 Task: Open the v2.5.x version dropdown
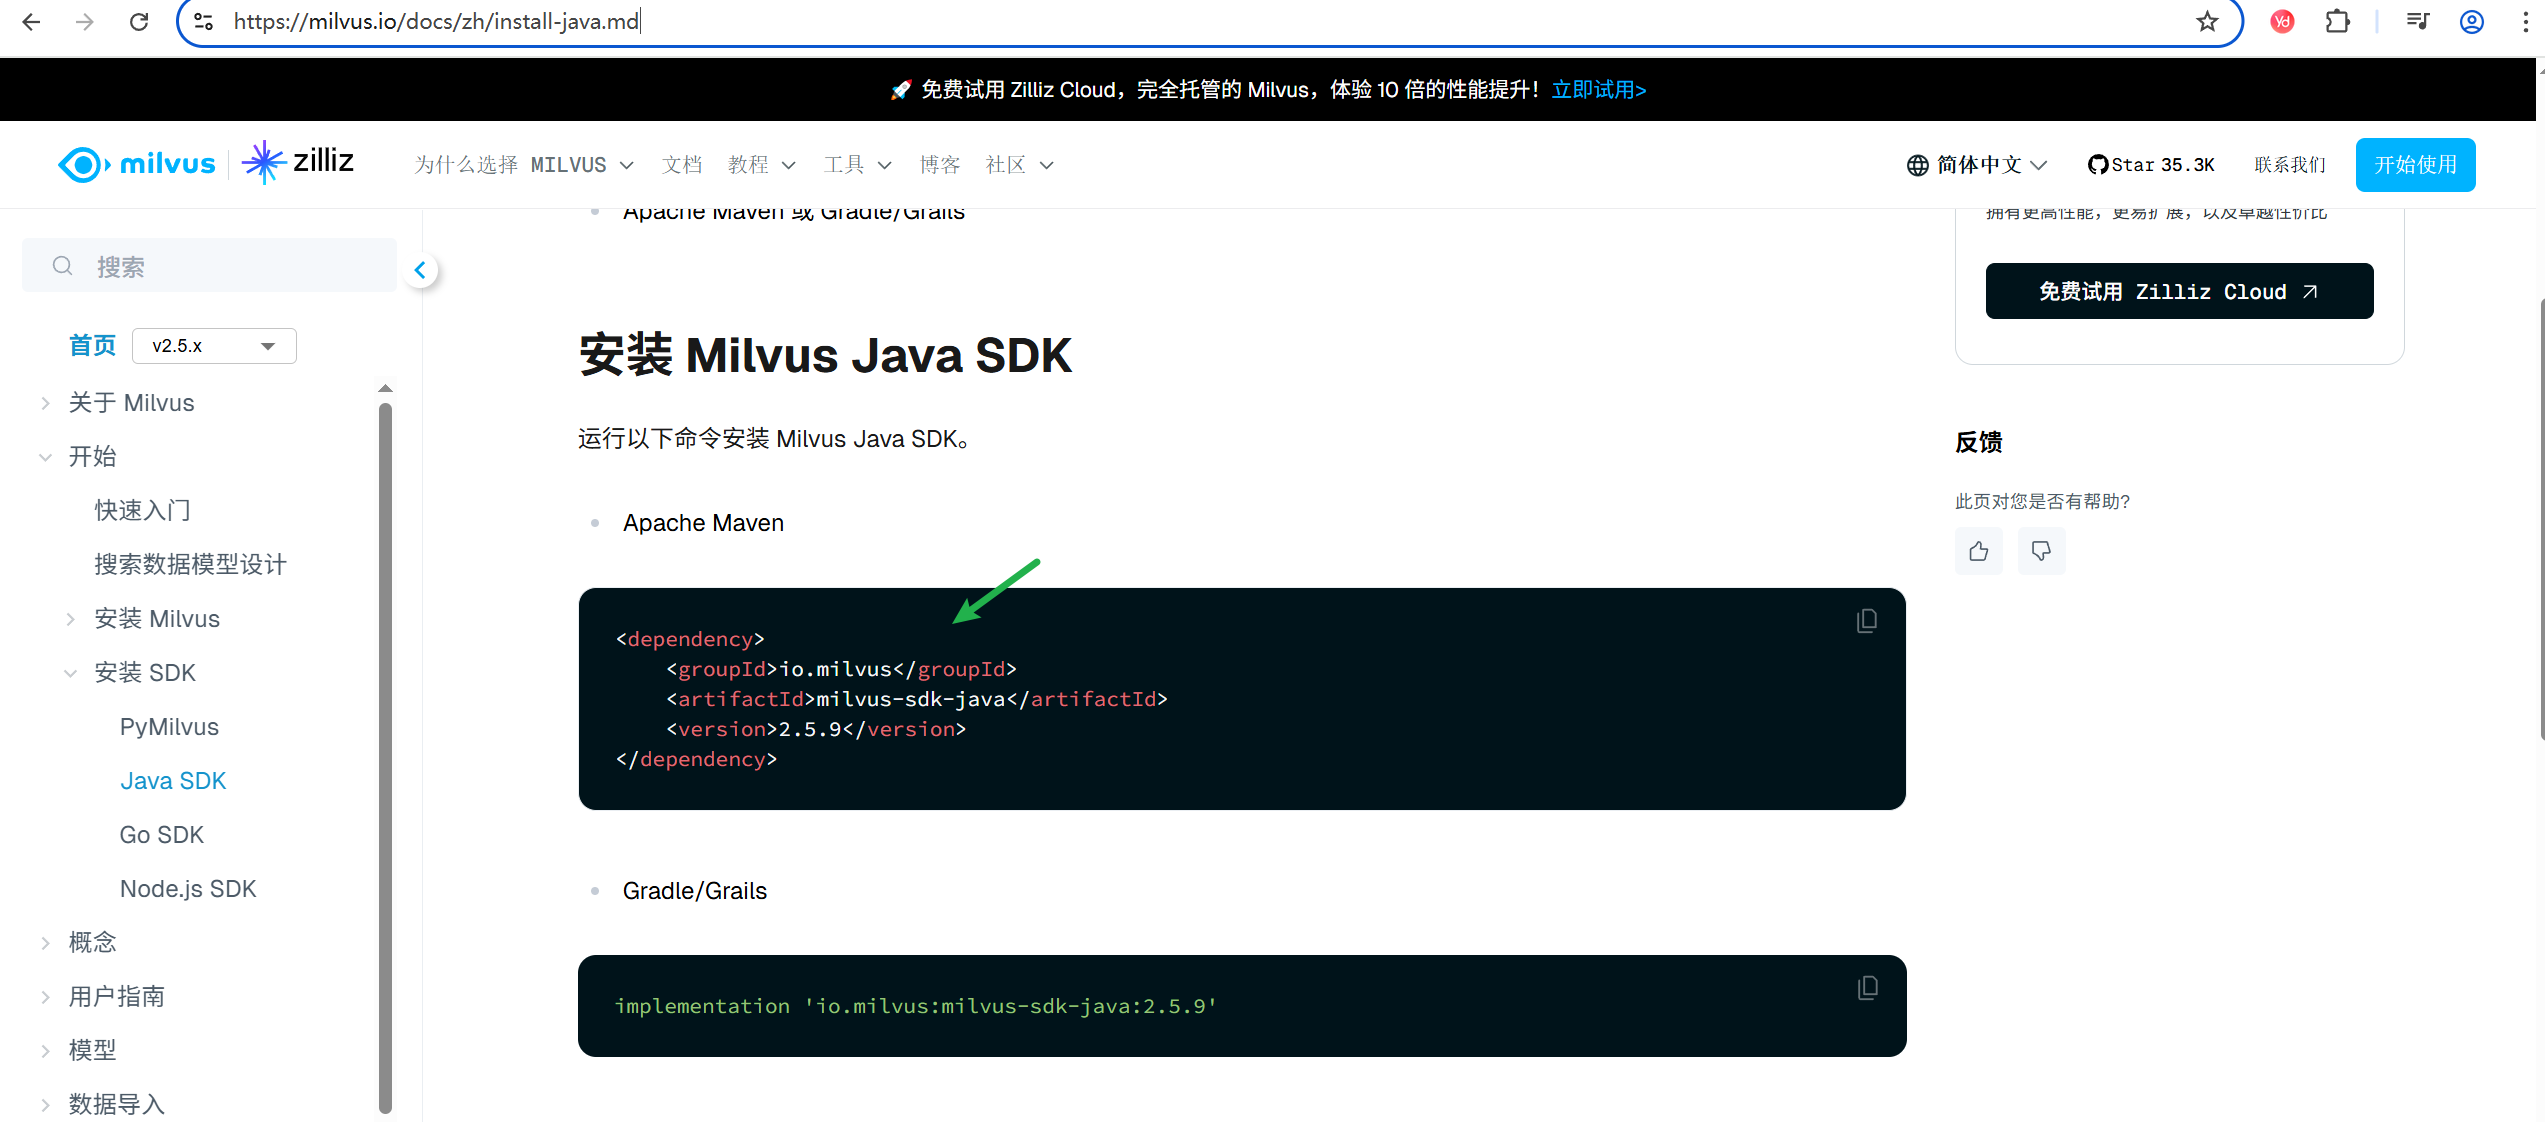pos(212,345)
